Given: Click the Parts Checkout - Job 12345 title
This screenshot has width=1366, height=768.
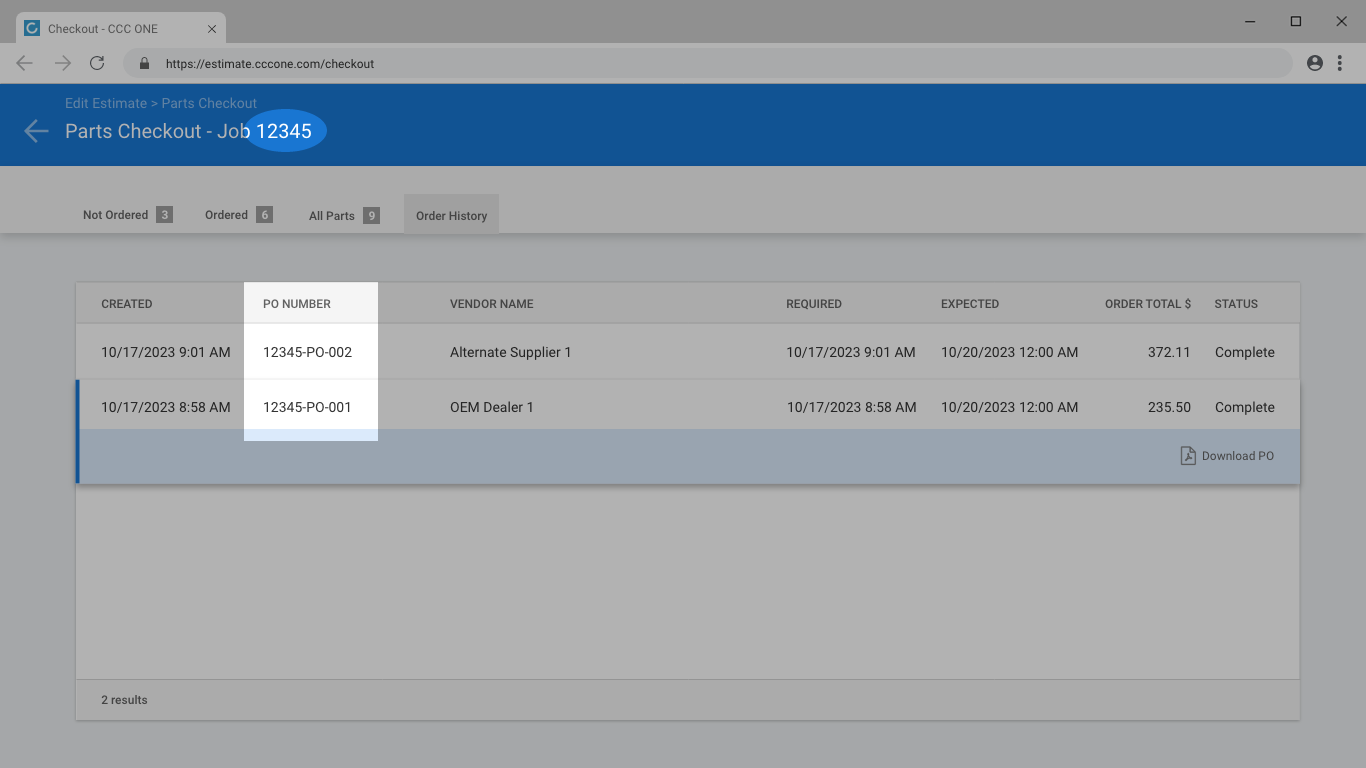Looking at the screenshot, I should (188, 131).
